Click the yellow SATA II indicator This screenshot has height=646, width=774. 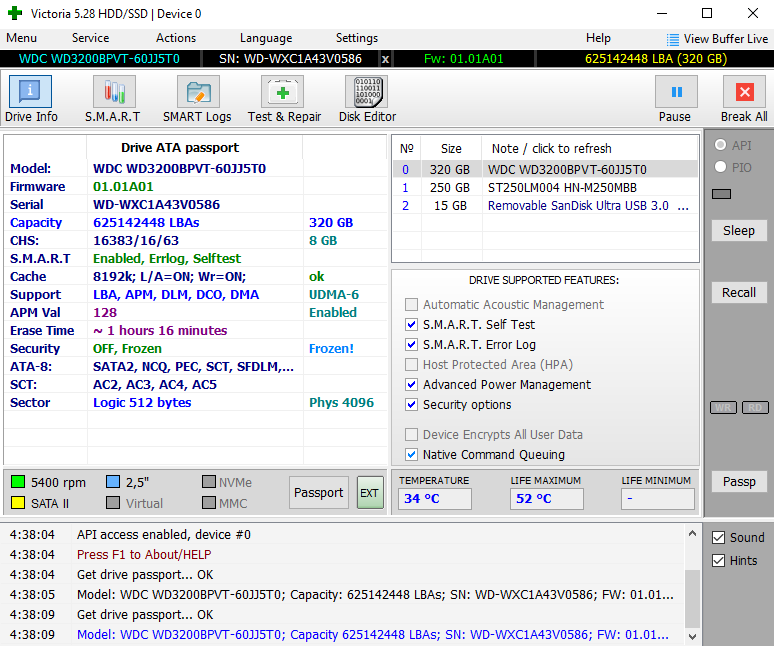click(18, 503)
